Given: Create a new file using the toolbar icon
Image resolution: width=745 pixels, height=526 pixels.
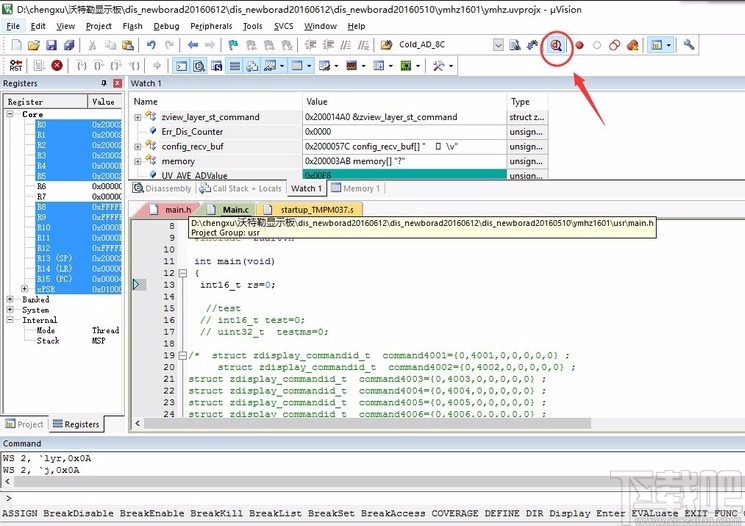Looking at the screenshot, I should click(x=16, y=45).
